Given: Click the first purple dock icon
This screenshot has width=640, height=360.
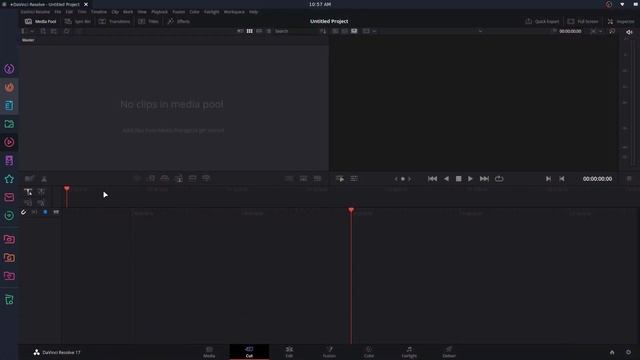Looking at the screenshot, I should (x=9, y=69).
